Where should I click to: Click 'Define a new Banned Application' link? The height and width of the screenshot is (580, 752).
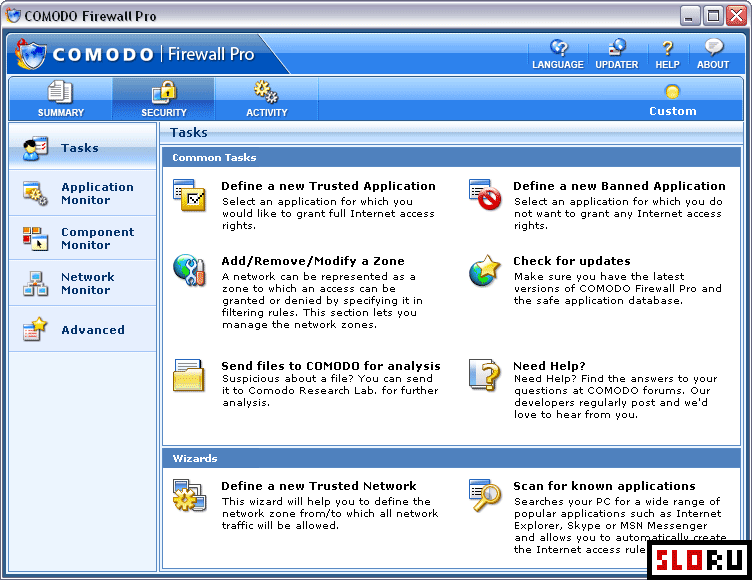pyautogui.click(x=619, y=186)
